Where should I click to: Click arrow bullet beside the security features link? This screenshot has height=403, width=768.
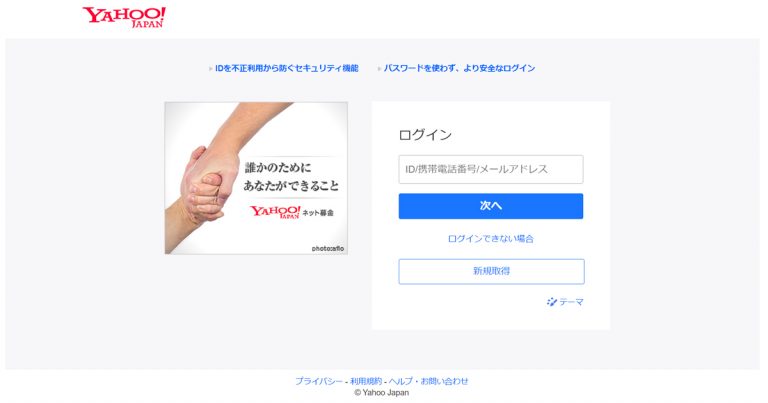211,69
